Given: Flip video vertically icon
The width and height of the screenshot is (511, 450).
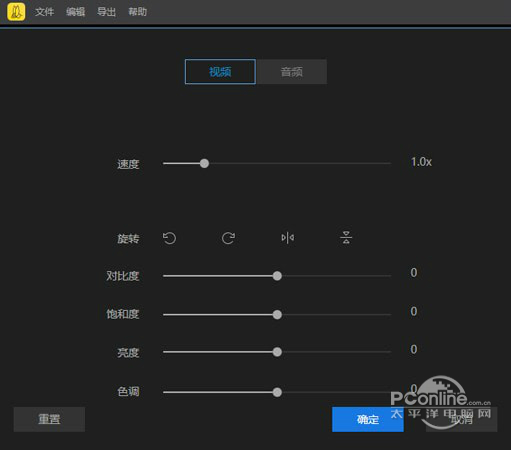Looking at the screenshot, I should tap(346, 237).
